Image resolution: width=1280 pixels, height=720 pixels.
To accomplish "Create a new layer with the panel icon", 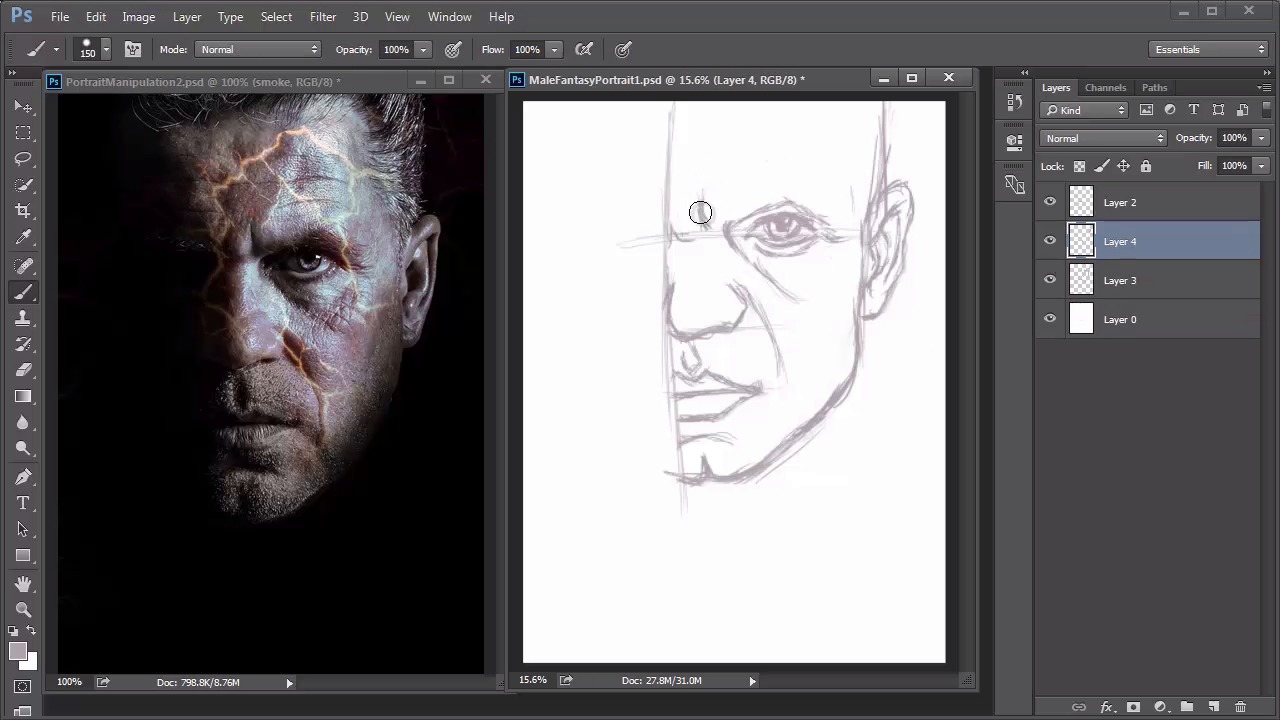I will (1213, 707).
